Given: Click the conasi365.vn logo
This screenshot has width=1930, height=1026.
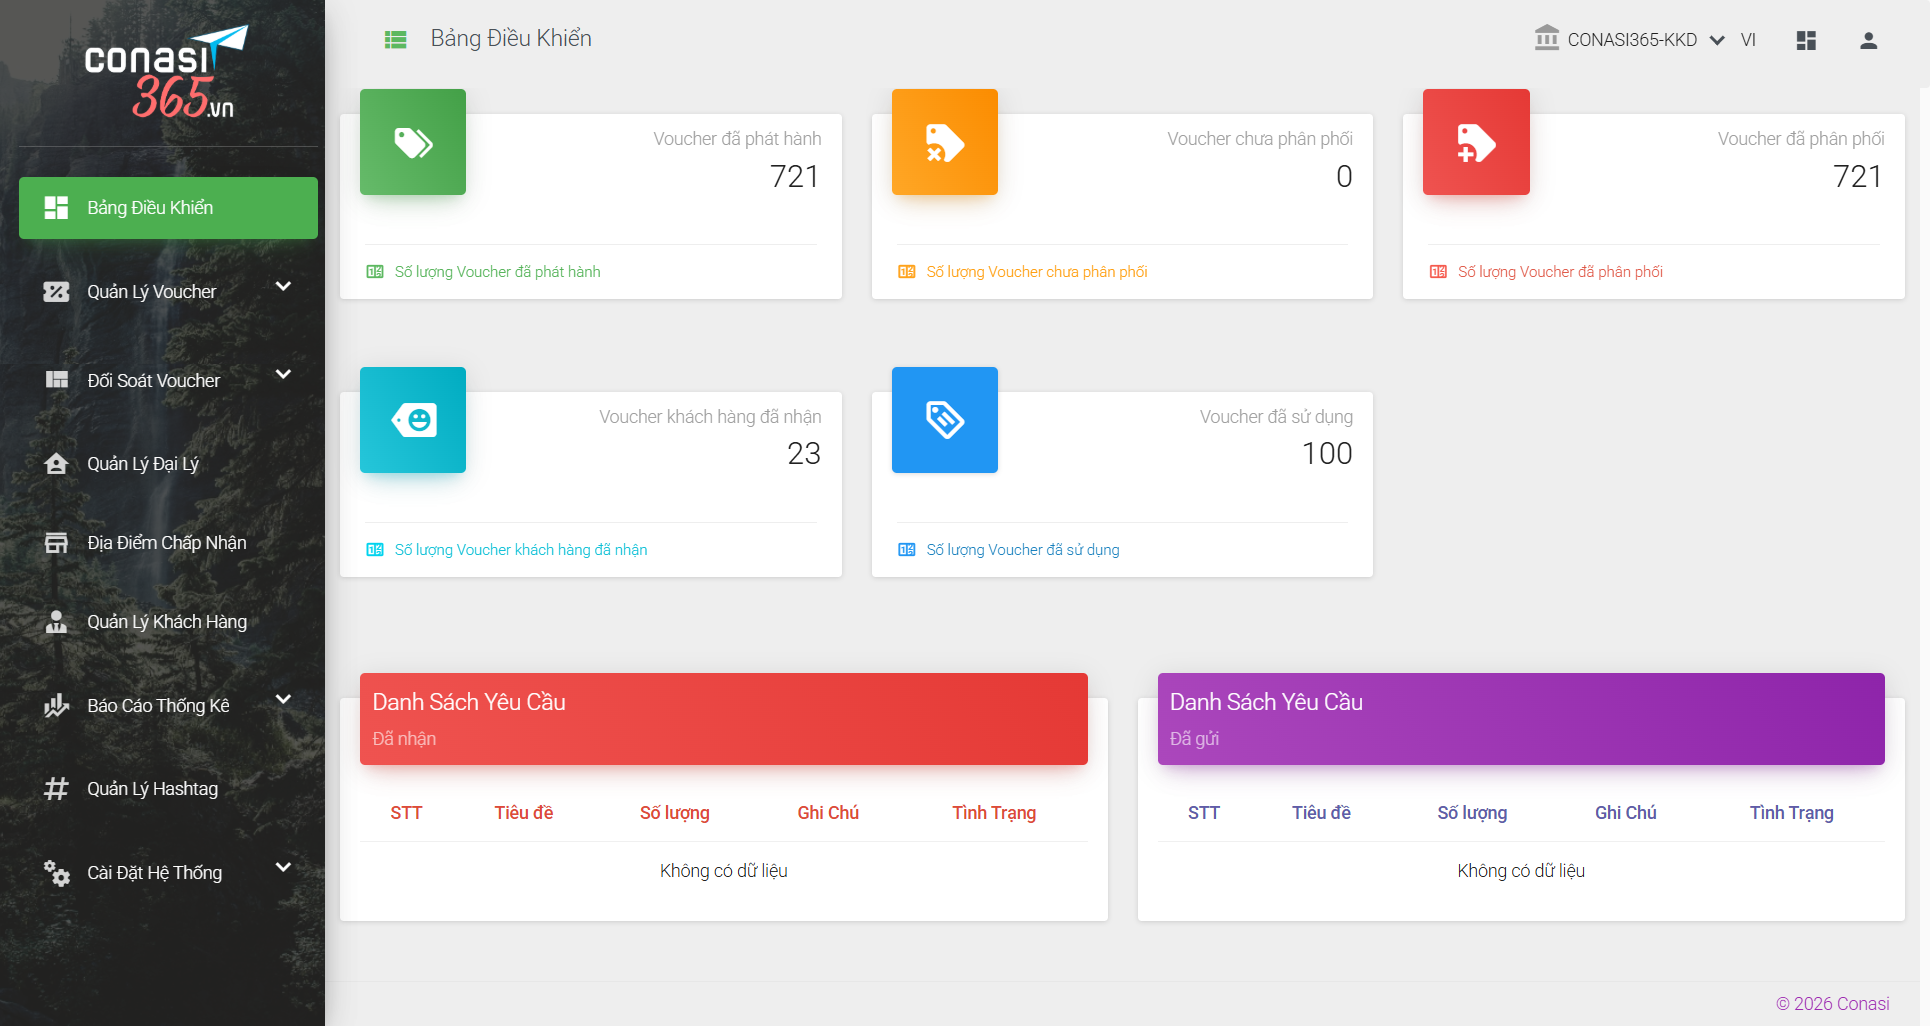Looking at the screenshot, I should (166, 73).
